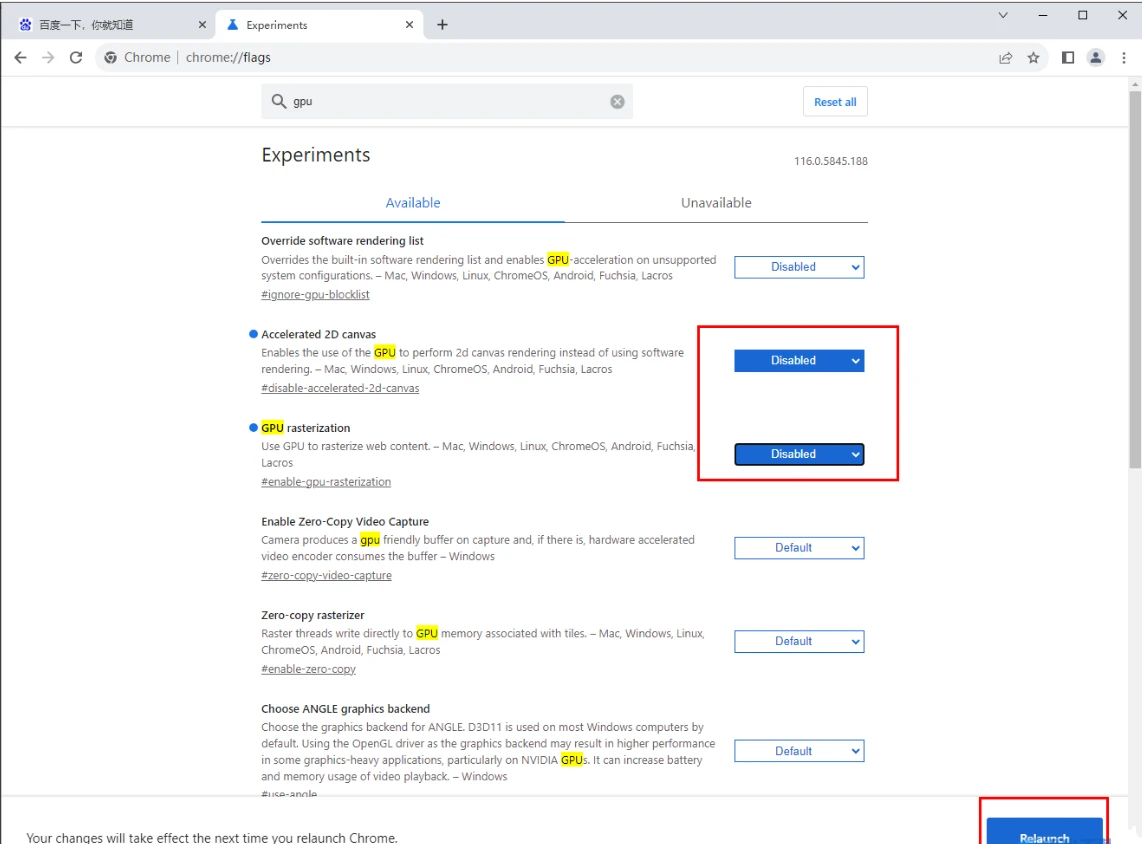Click blue modified dot beside GPU rasterization
Image resolution: width=1142 pixels, height=844 pixels.
coord(253,428)
